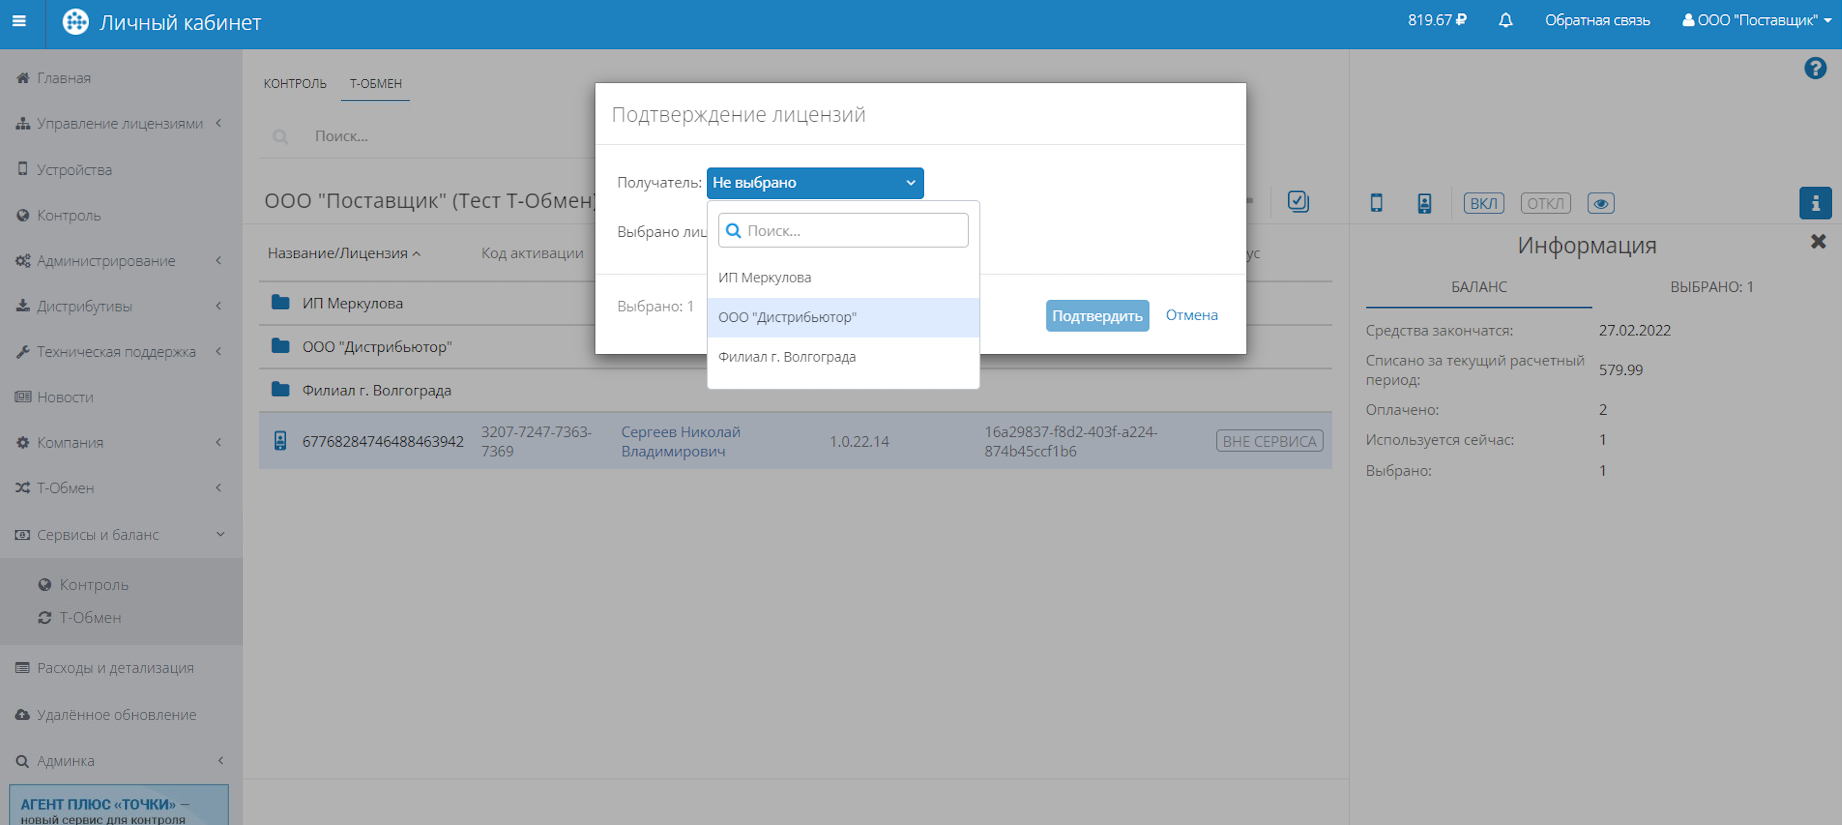Screen dimensions: 1842x825
Task: Click the blue info panel icon
Action: click(x=1815, y=203)
